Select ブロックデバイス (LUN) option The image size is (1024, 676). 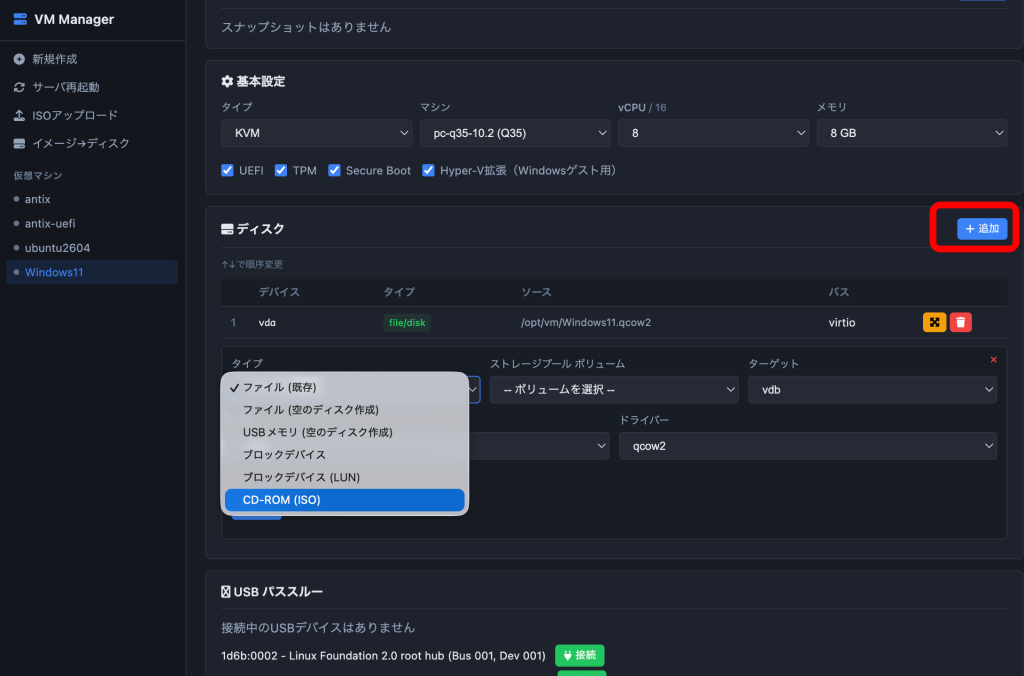[x=345, y=477]
